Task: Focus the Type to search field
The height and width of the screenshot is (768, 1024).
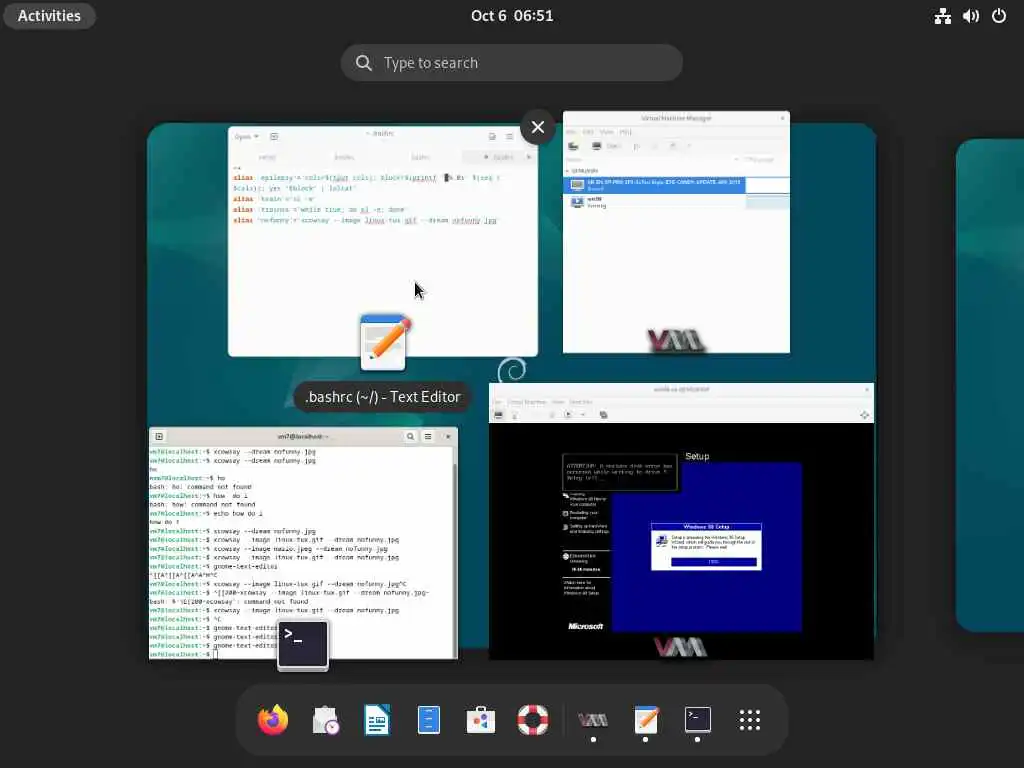Action: 512,63
